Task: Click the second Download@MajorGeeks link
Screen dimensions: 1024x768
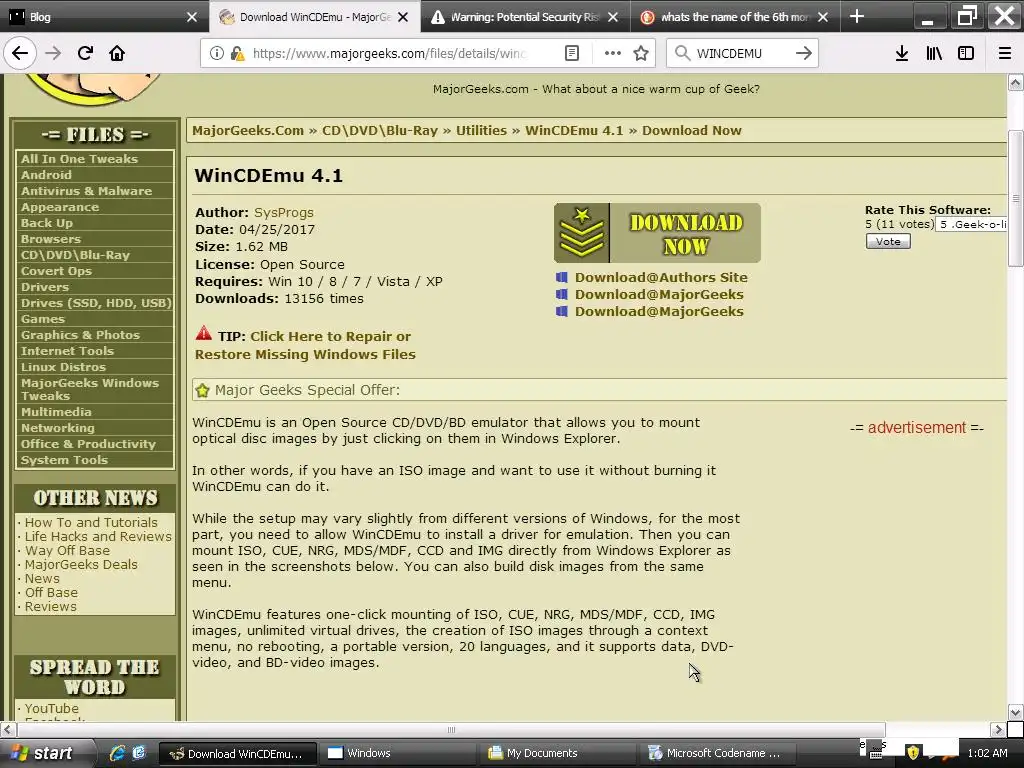Action: (x=659, y=311)
